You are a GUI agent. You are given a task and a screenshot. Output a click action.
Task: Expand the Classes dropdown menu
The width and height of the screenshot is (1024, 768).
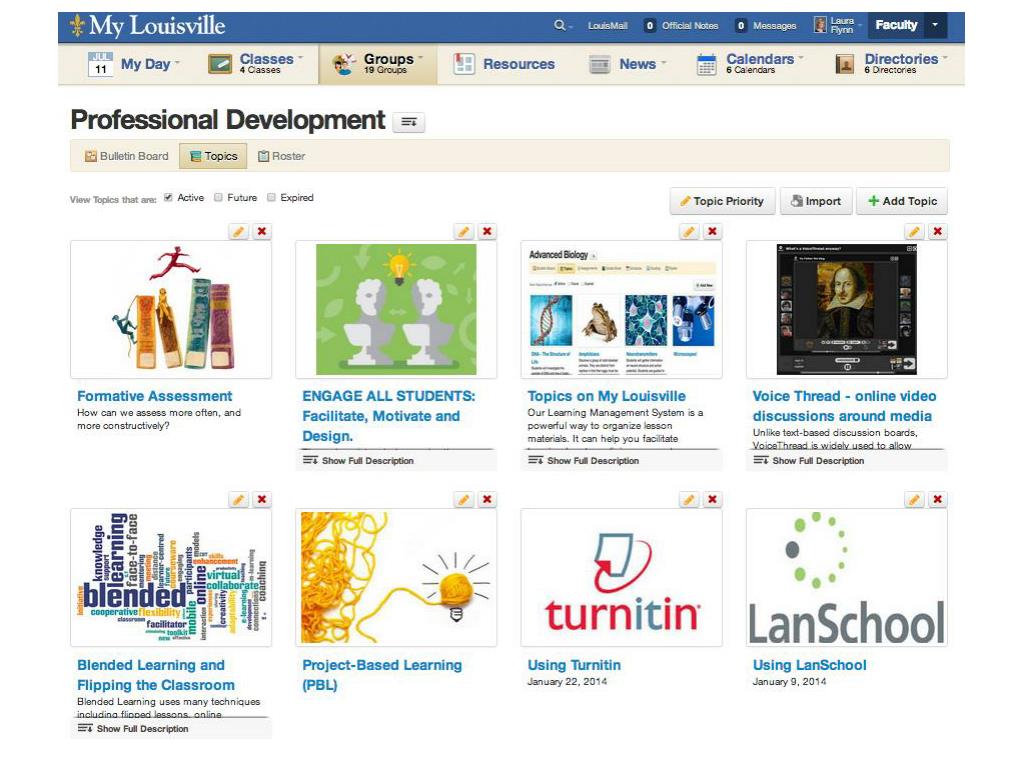click(x=300, y=58)
